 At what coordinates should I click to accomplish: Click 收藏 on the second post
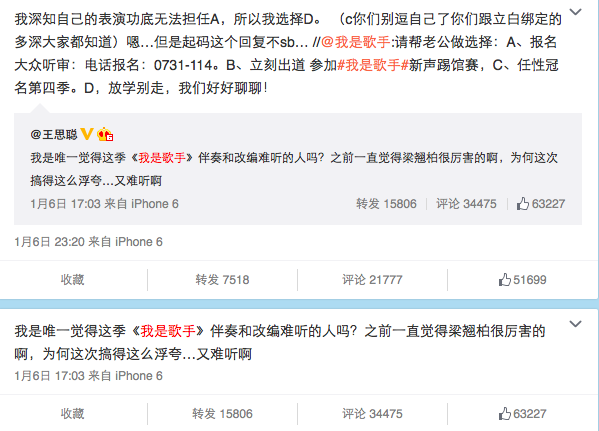point(72,413)
